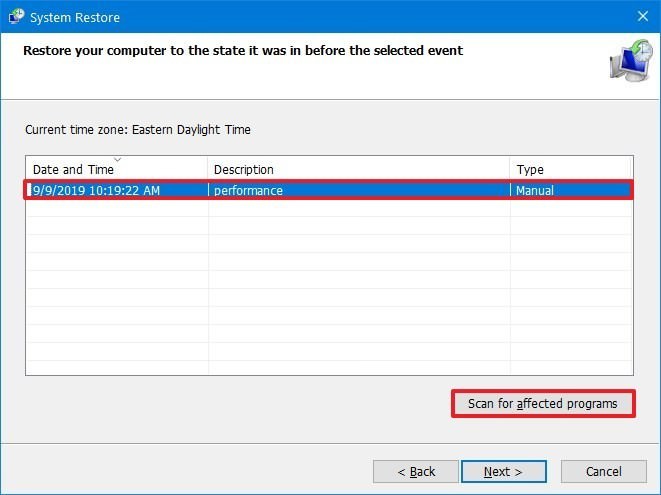Sort restore points by Type column header
This screenshot has width=661, height=495.
pyautogui.click(x=530, y=170)
